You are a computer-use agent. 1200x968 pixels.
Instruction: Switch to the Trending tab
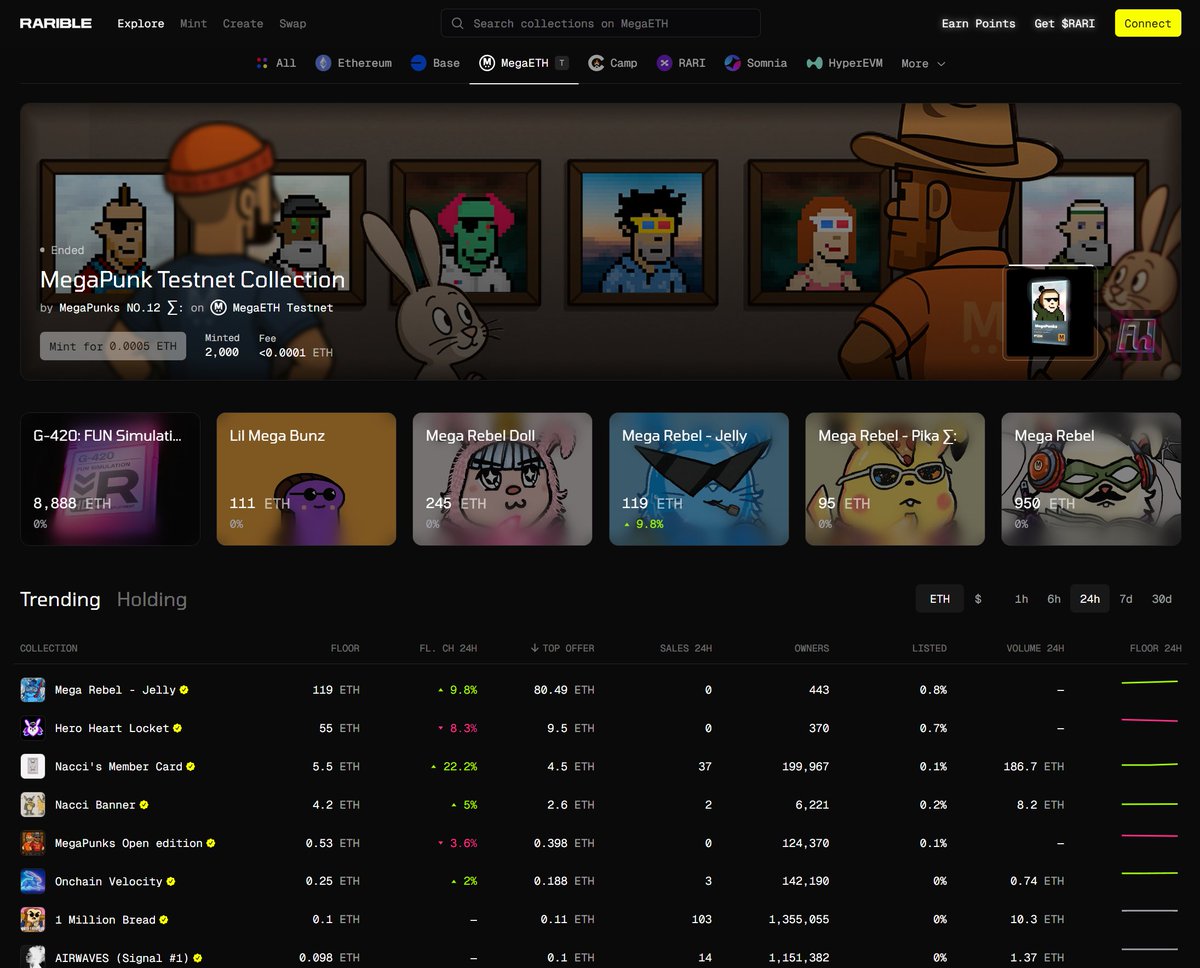60,599
